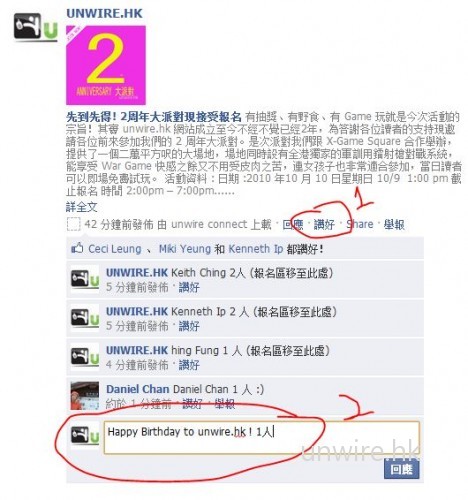
Task: Open Daniel Chan's profile photo
Action: point(85,396)
